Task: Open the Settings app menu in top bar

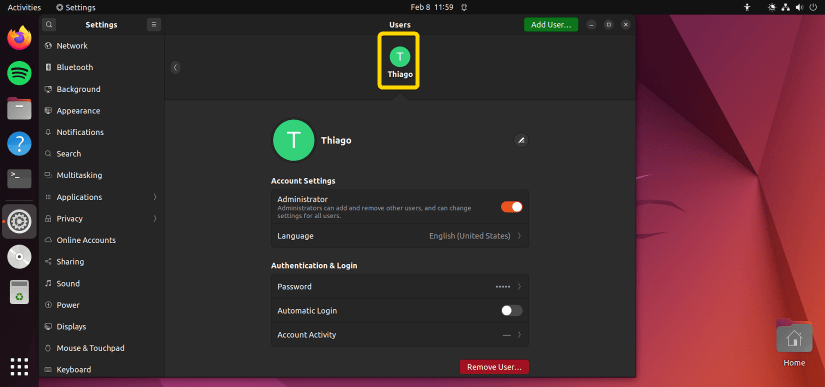Action: coord(76,7)
